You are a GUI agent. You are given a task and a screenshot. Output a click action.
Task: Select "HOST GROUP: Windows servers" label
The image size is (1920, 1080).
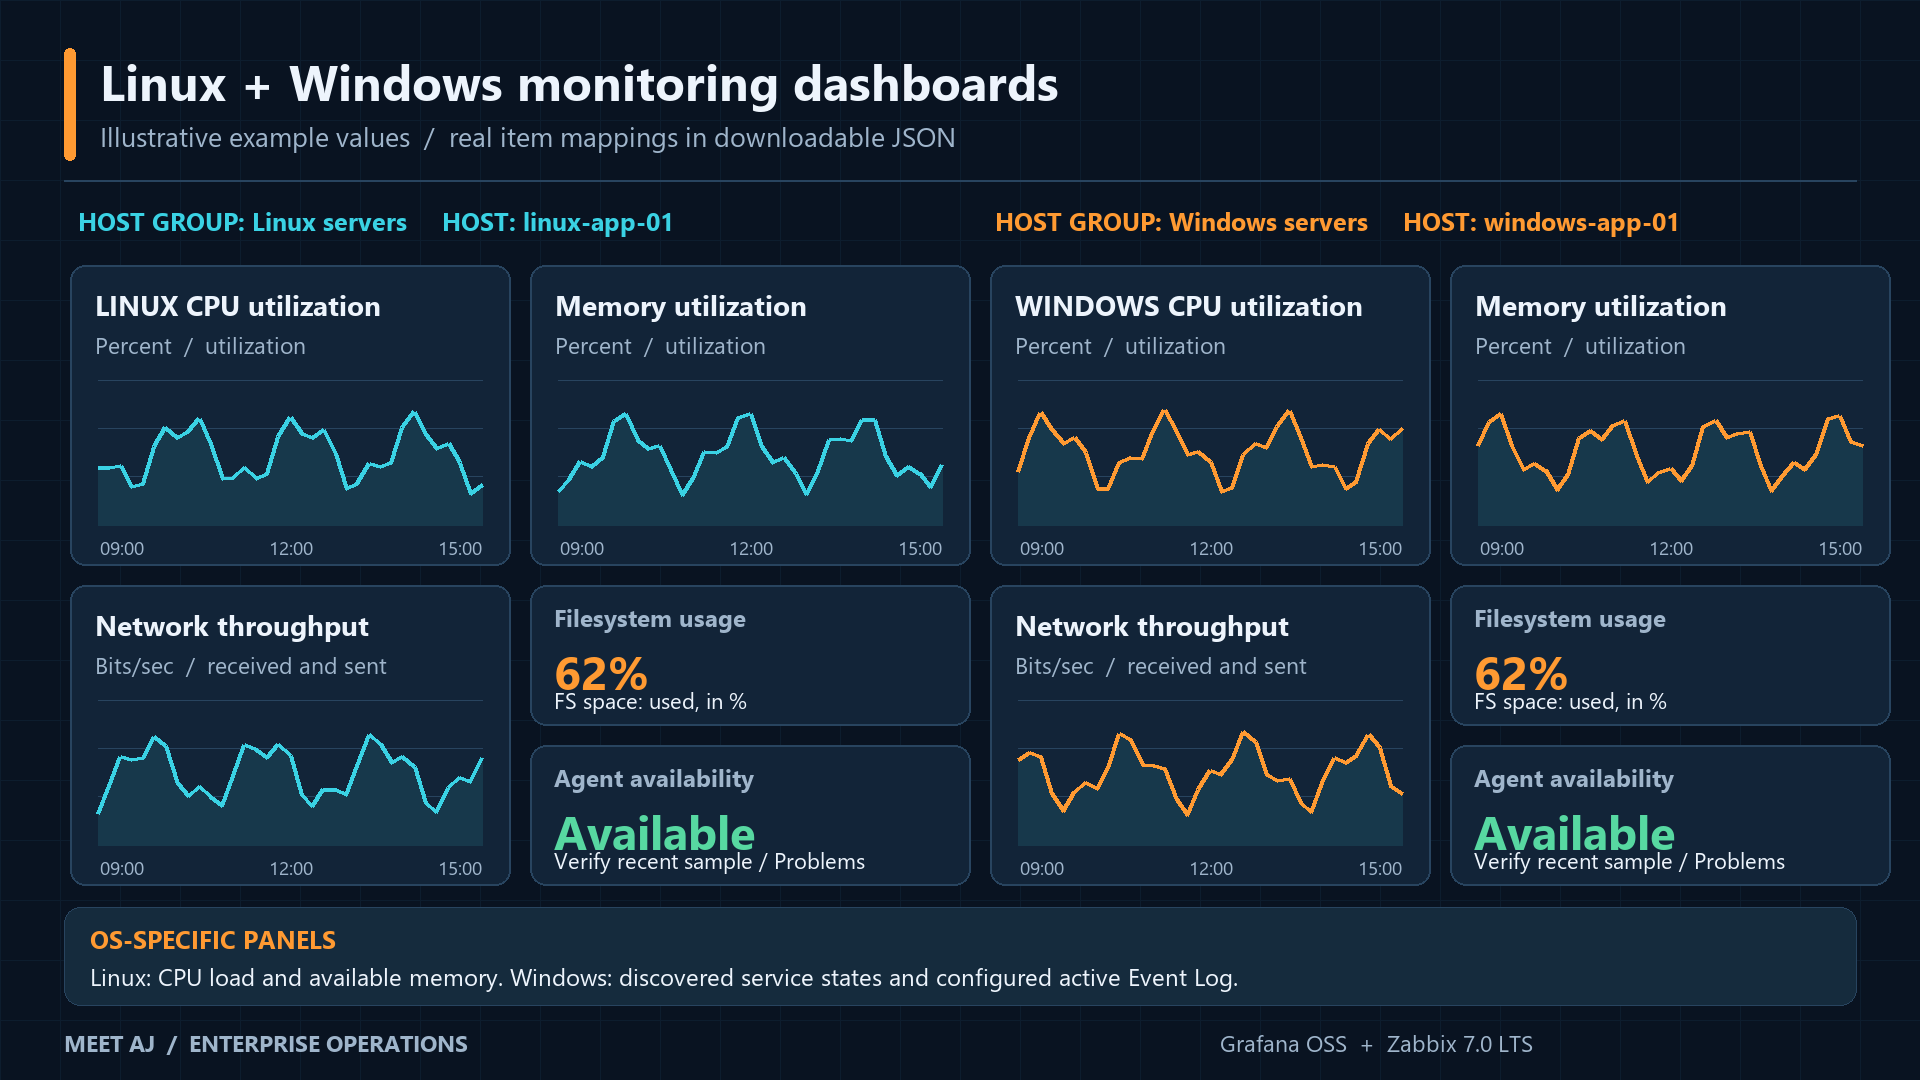(1181, 222)
